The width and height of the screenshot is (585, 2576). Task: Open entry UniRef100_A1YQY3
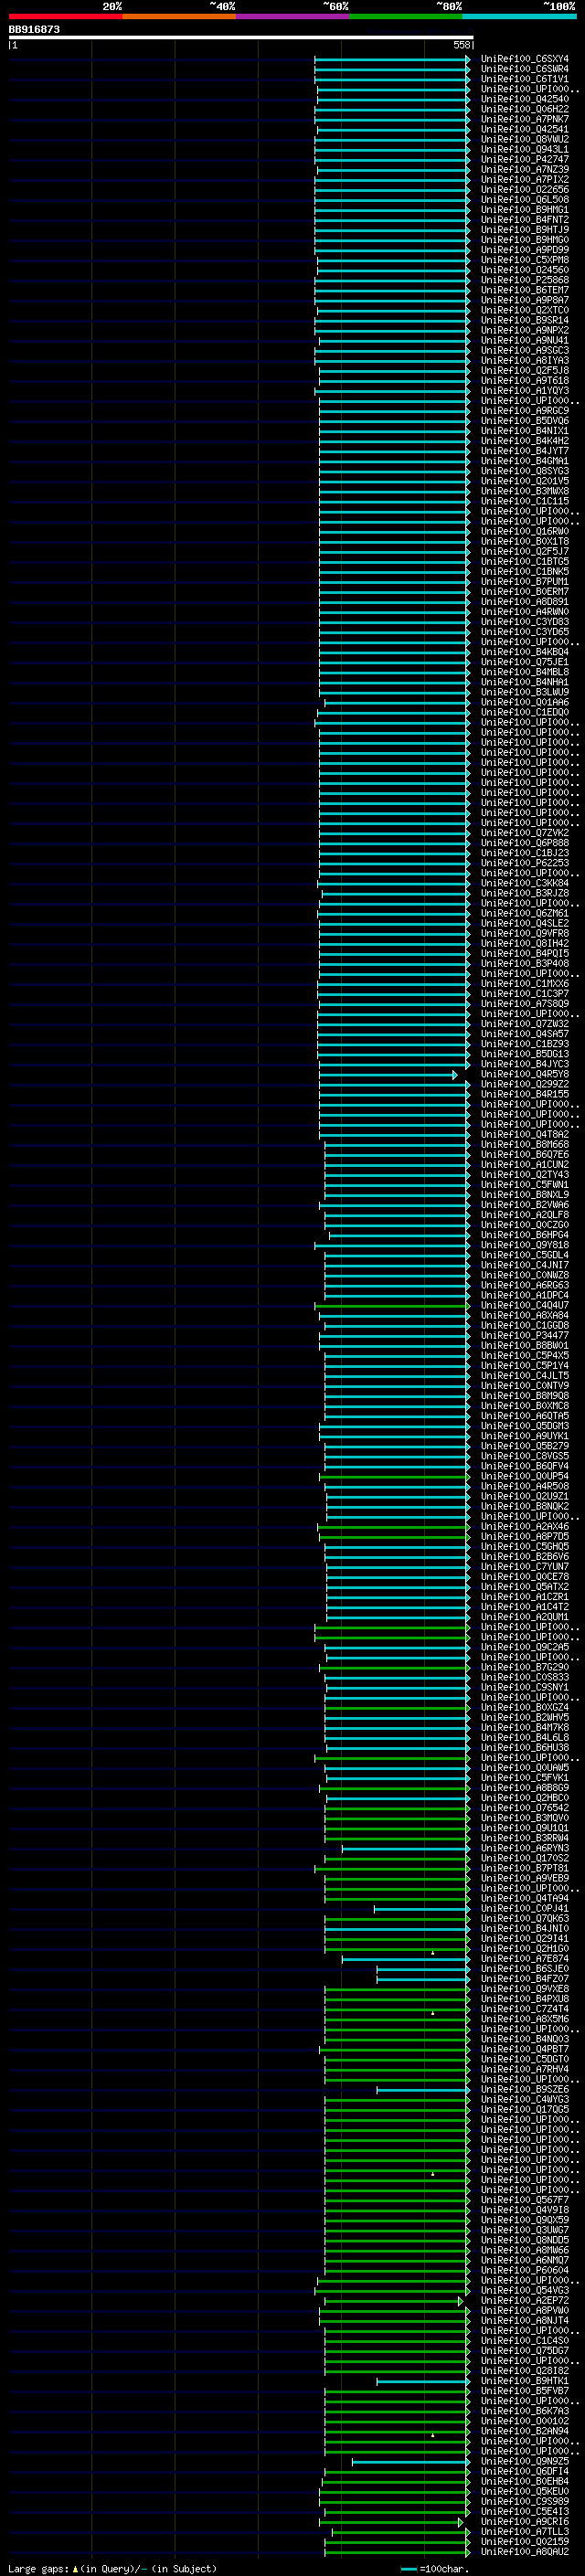524,390
